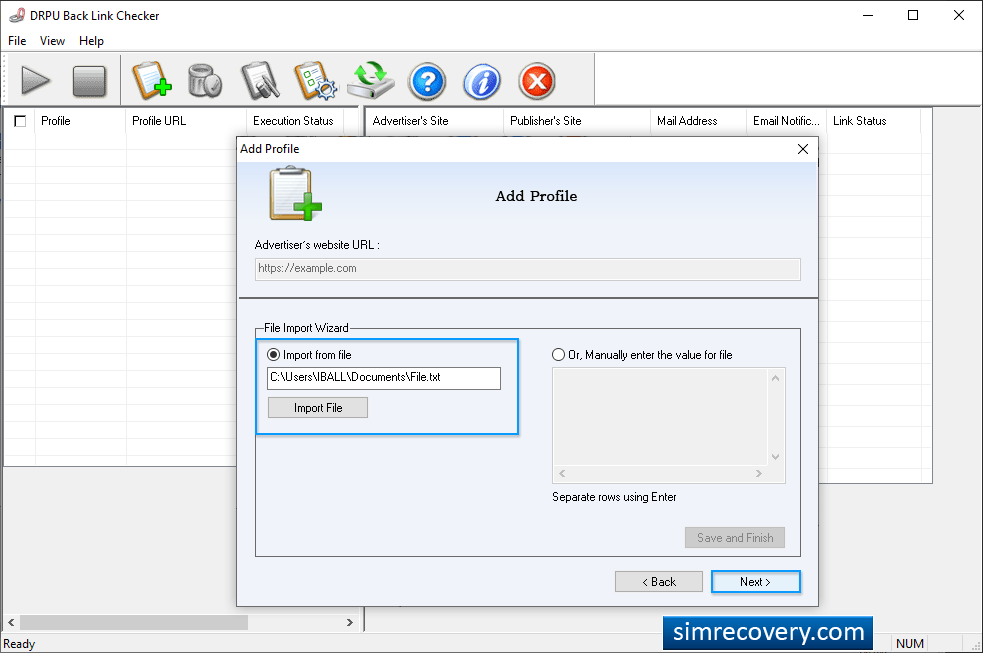
Task: Click the Back button in the wizard
Action: pyautogui.click(x=658, y=582)
